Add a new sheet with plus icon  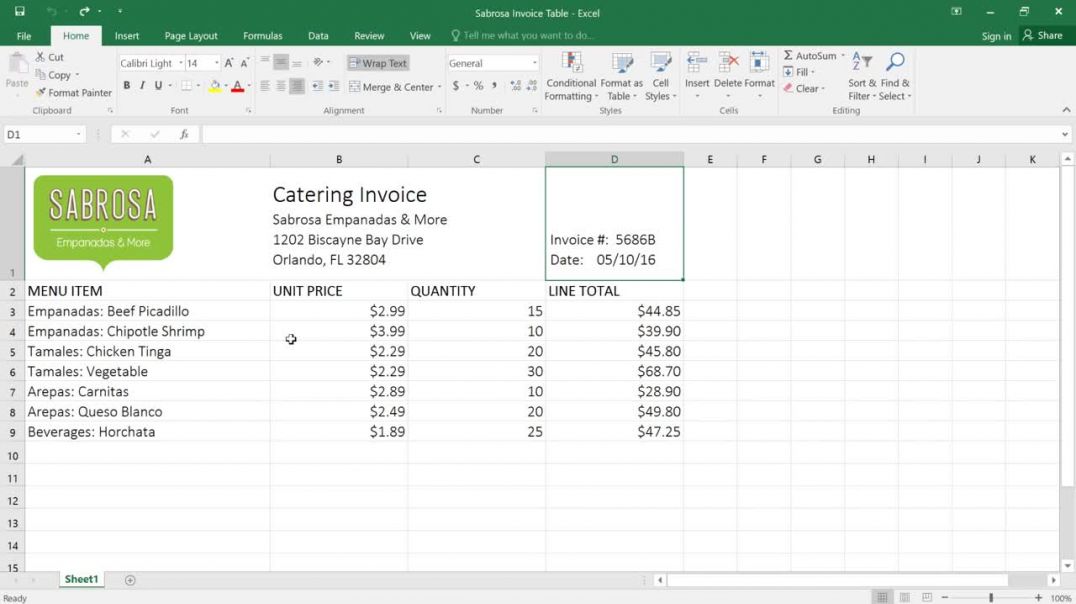pos(130,580)
